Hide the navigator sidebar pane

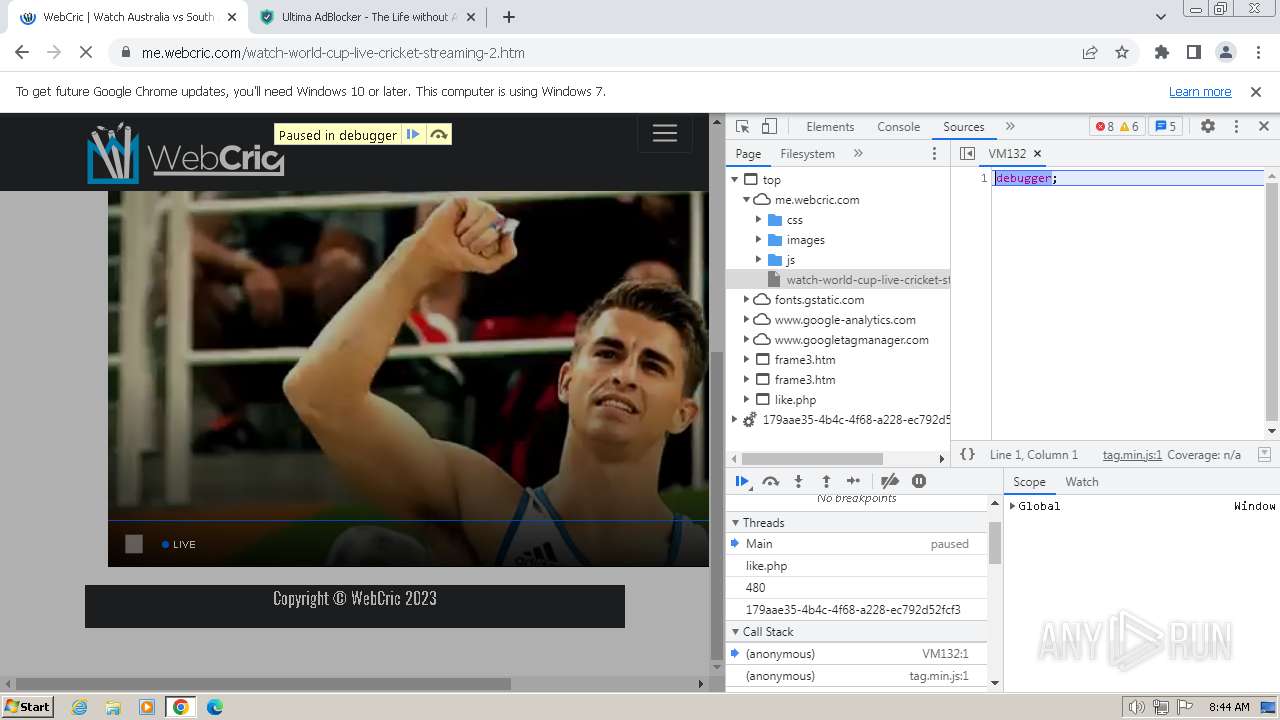pos(967,154)
